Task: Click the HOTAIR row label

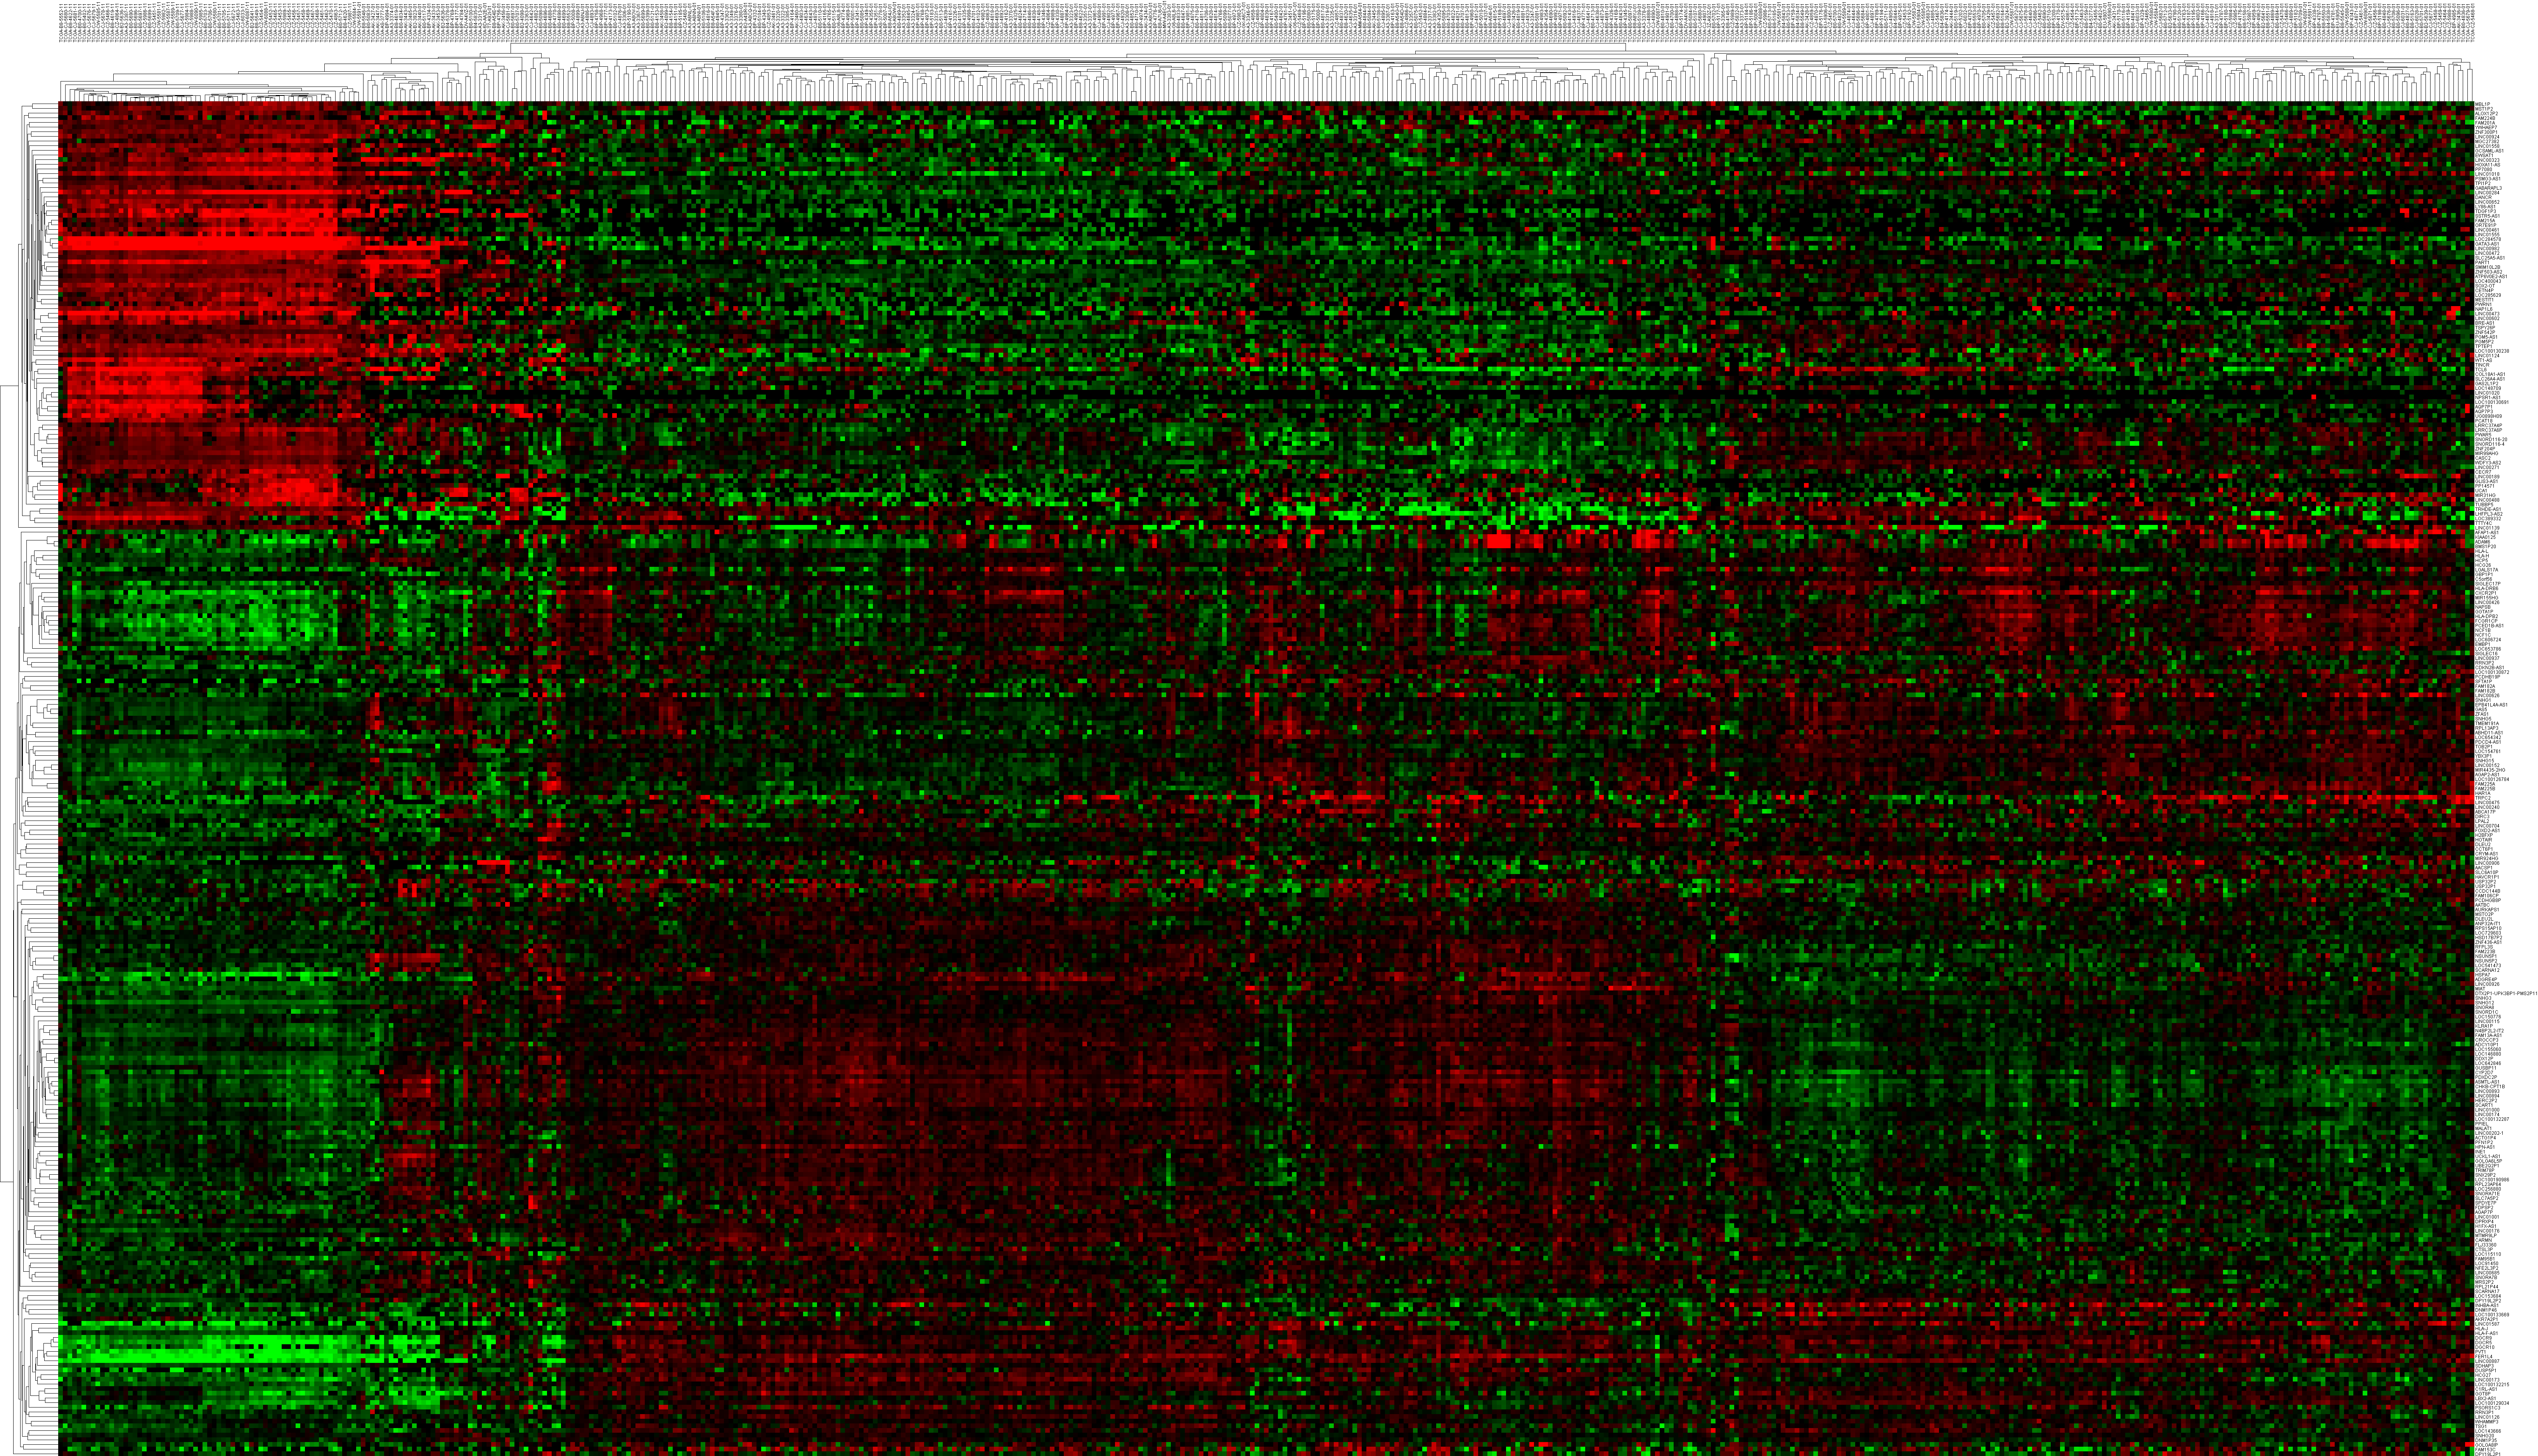Action: 2484,840
